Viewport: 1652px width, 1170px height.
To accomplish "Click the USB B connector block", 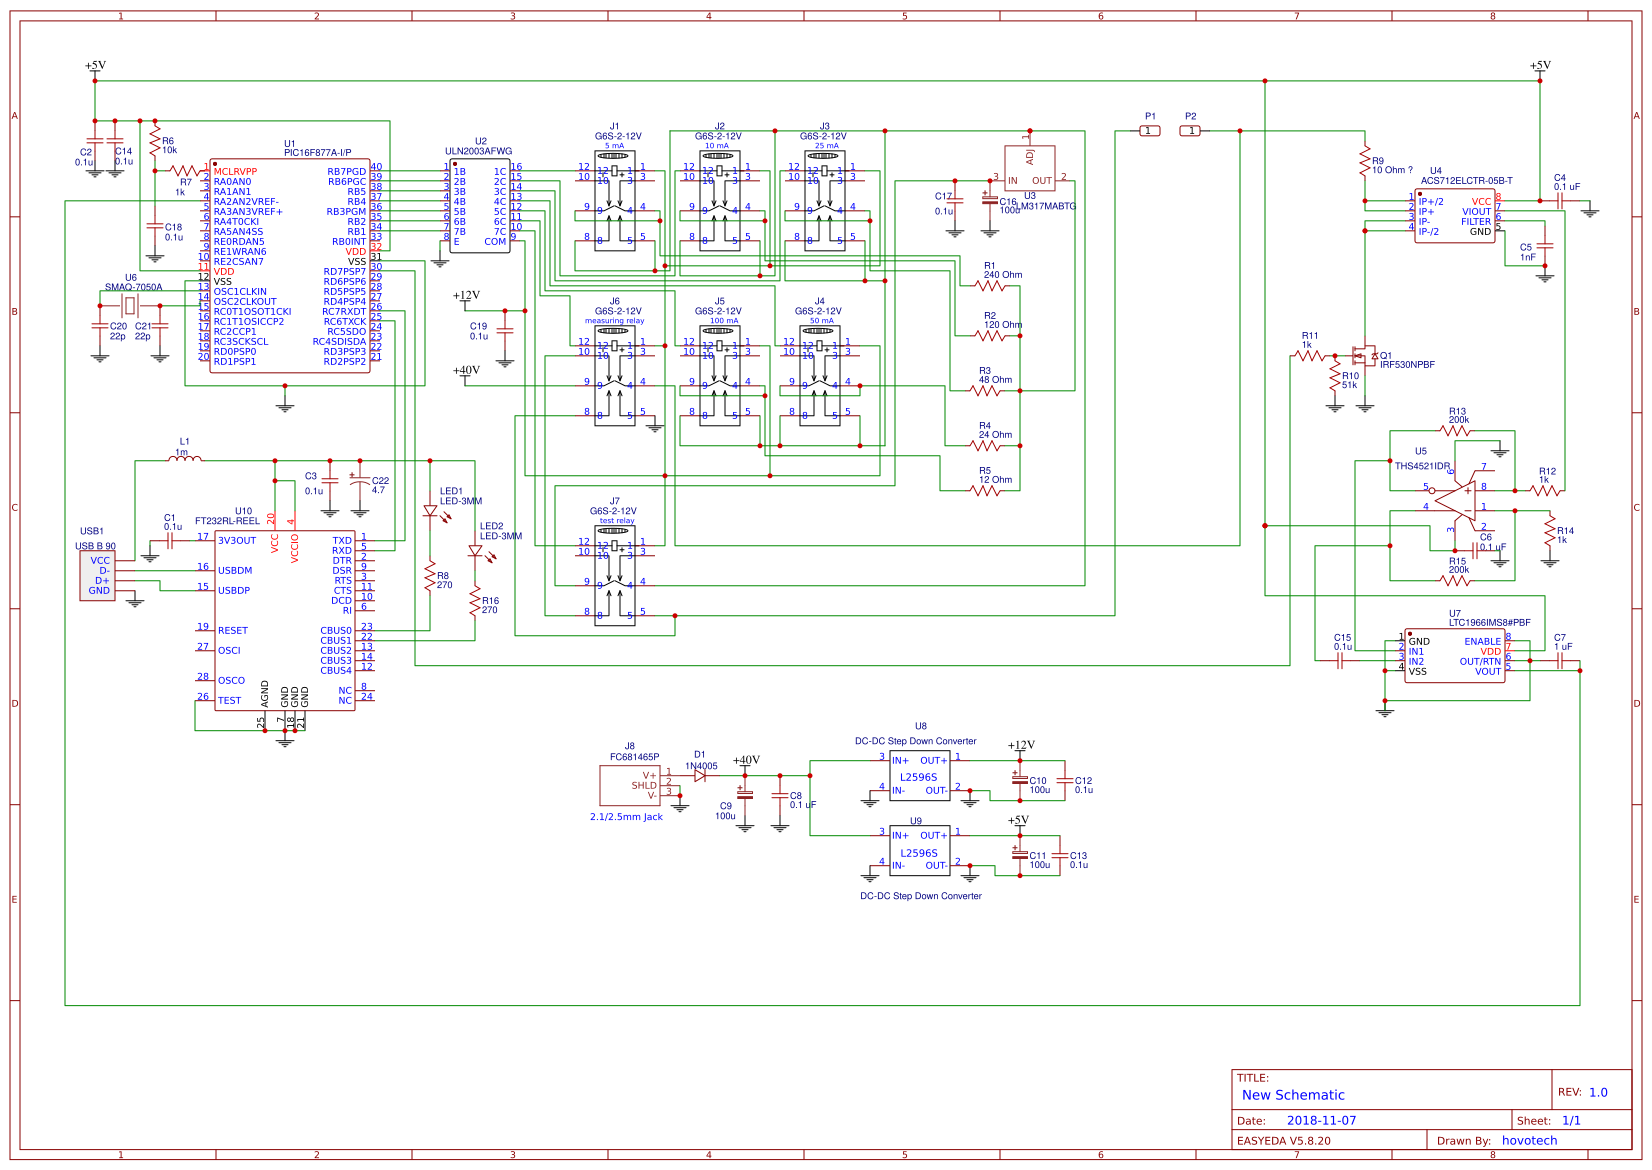I will click(x=98, y=576).
